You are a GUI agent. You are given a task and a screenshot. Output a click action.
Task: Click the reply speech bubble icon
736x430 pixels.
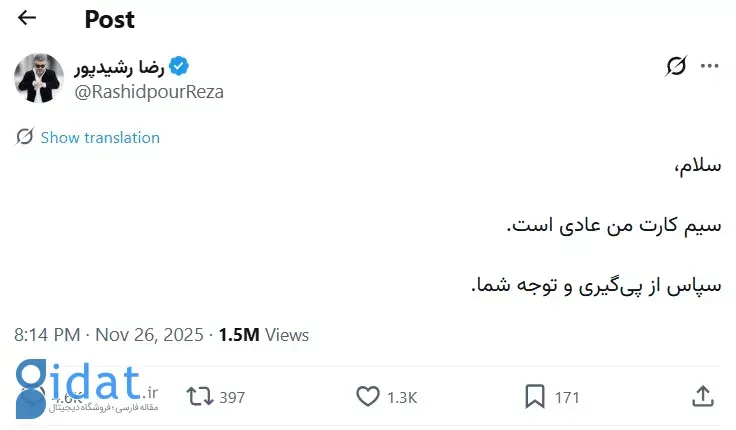(33, 397)
